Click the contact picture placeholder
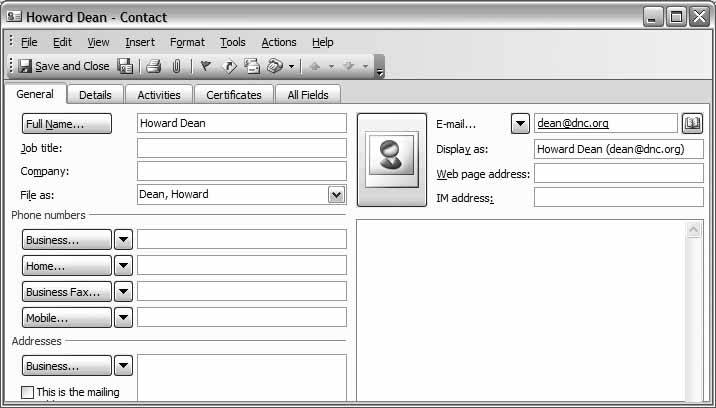The image size is (716, 408). pos(392,159)
